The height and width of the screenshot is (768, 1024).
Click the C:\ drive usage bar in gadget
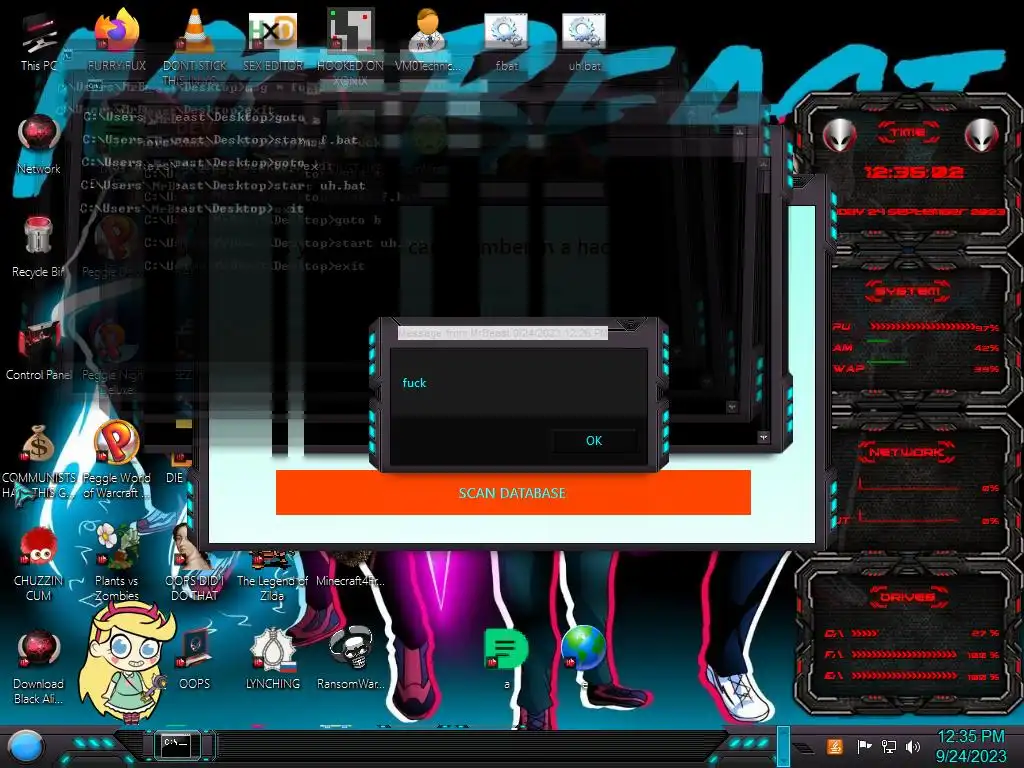click(x=865, y=633)
